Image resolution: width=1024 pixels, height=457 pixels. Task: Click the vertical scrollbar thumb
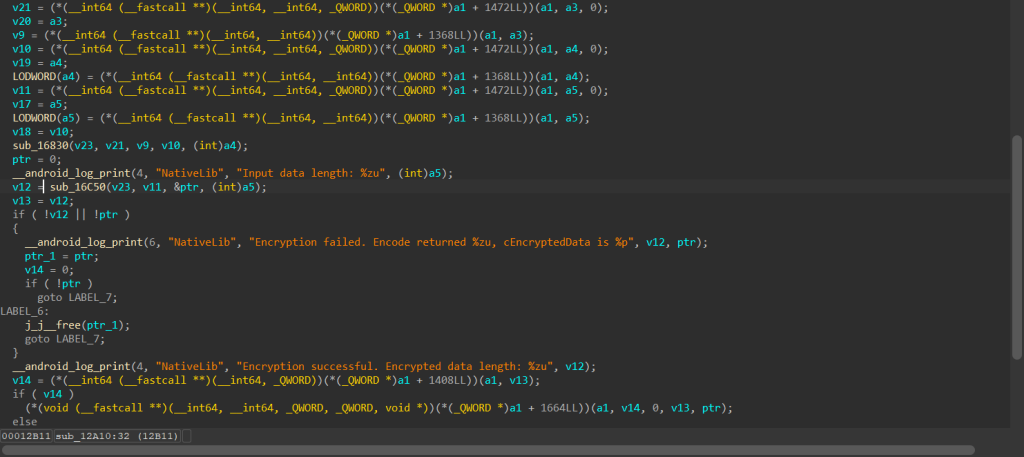pos(1017,247)
